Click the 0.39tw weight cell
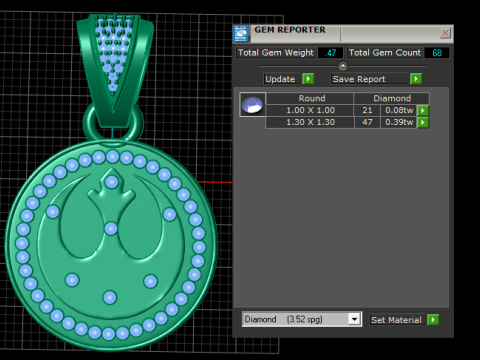This screenshot has height=360, width=480. pyautogui.click(x=399, y=122)
